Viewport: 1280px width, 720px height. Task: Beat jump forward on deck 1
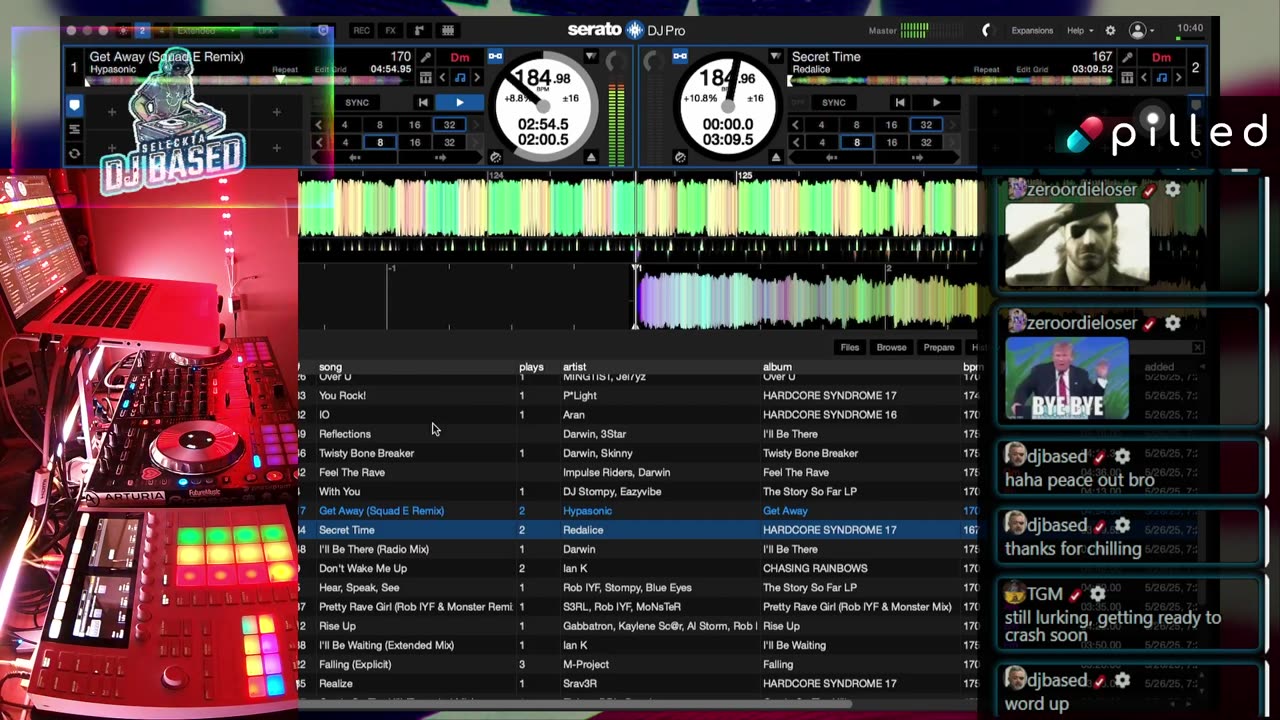pyautogui.click(x=440, y=158)
